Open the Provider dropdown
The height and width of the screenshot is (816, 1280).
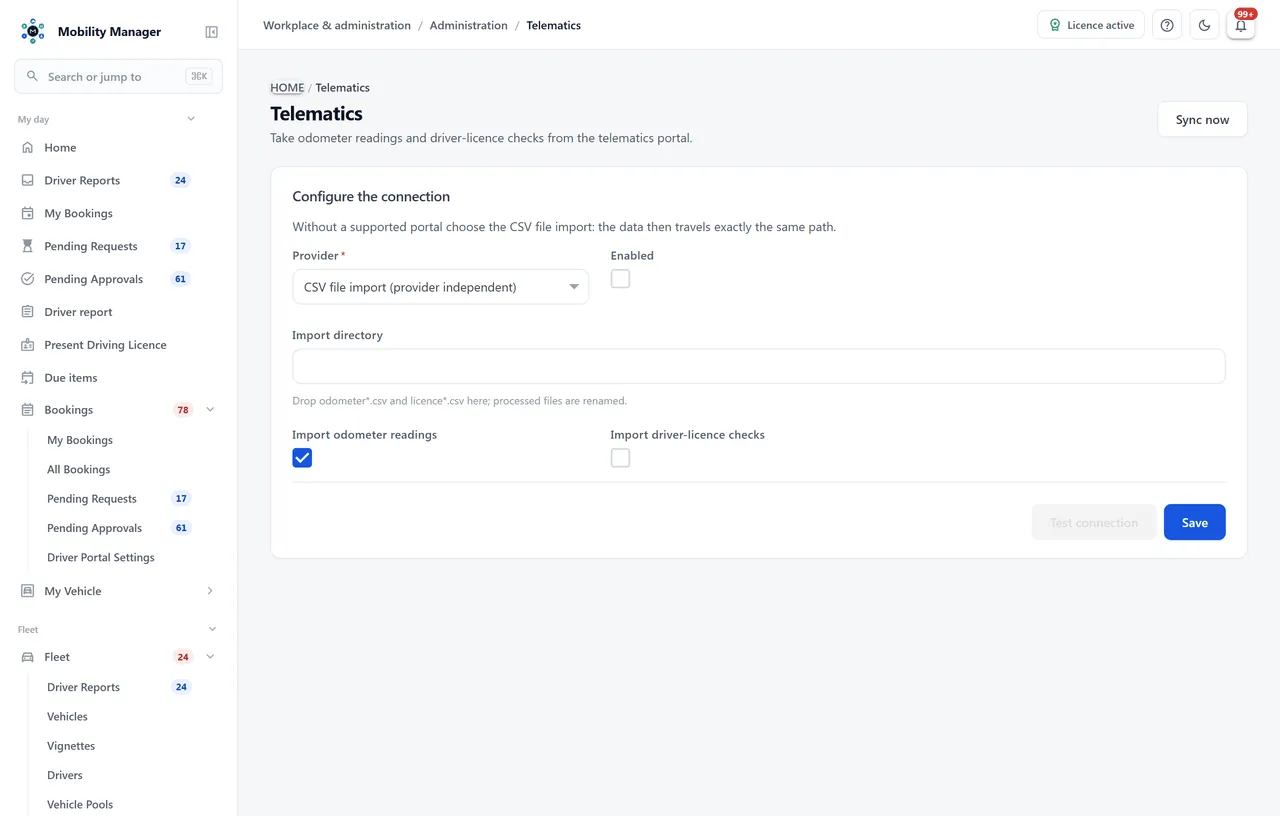click(440, 287)
